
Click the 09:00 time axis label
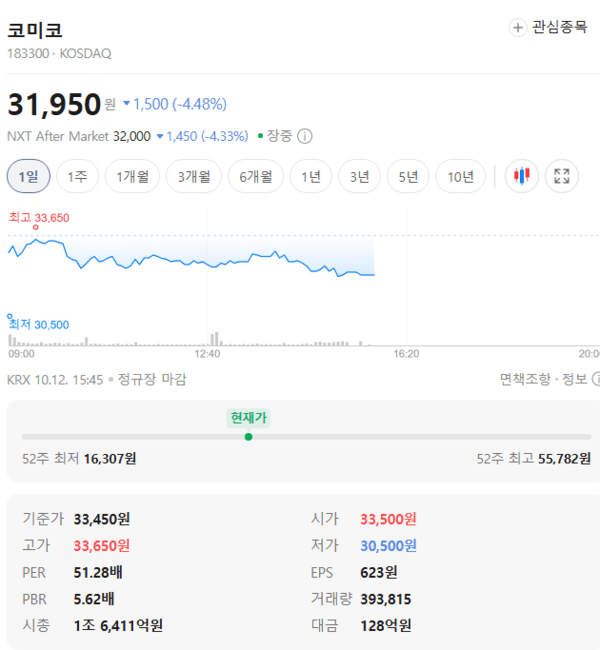pos(22,354)
